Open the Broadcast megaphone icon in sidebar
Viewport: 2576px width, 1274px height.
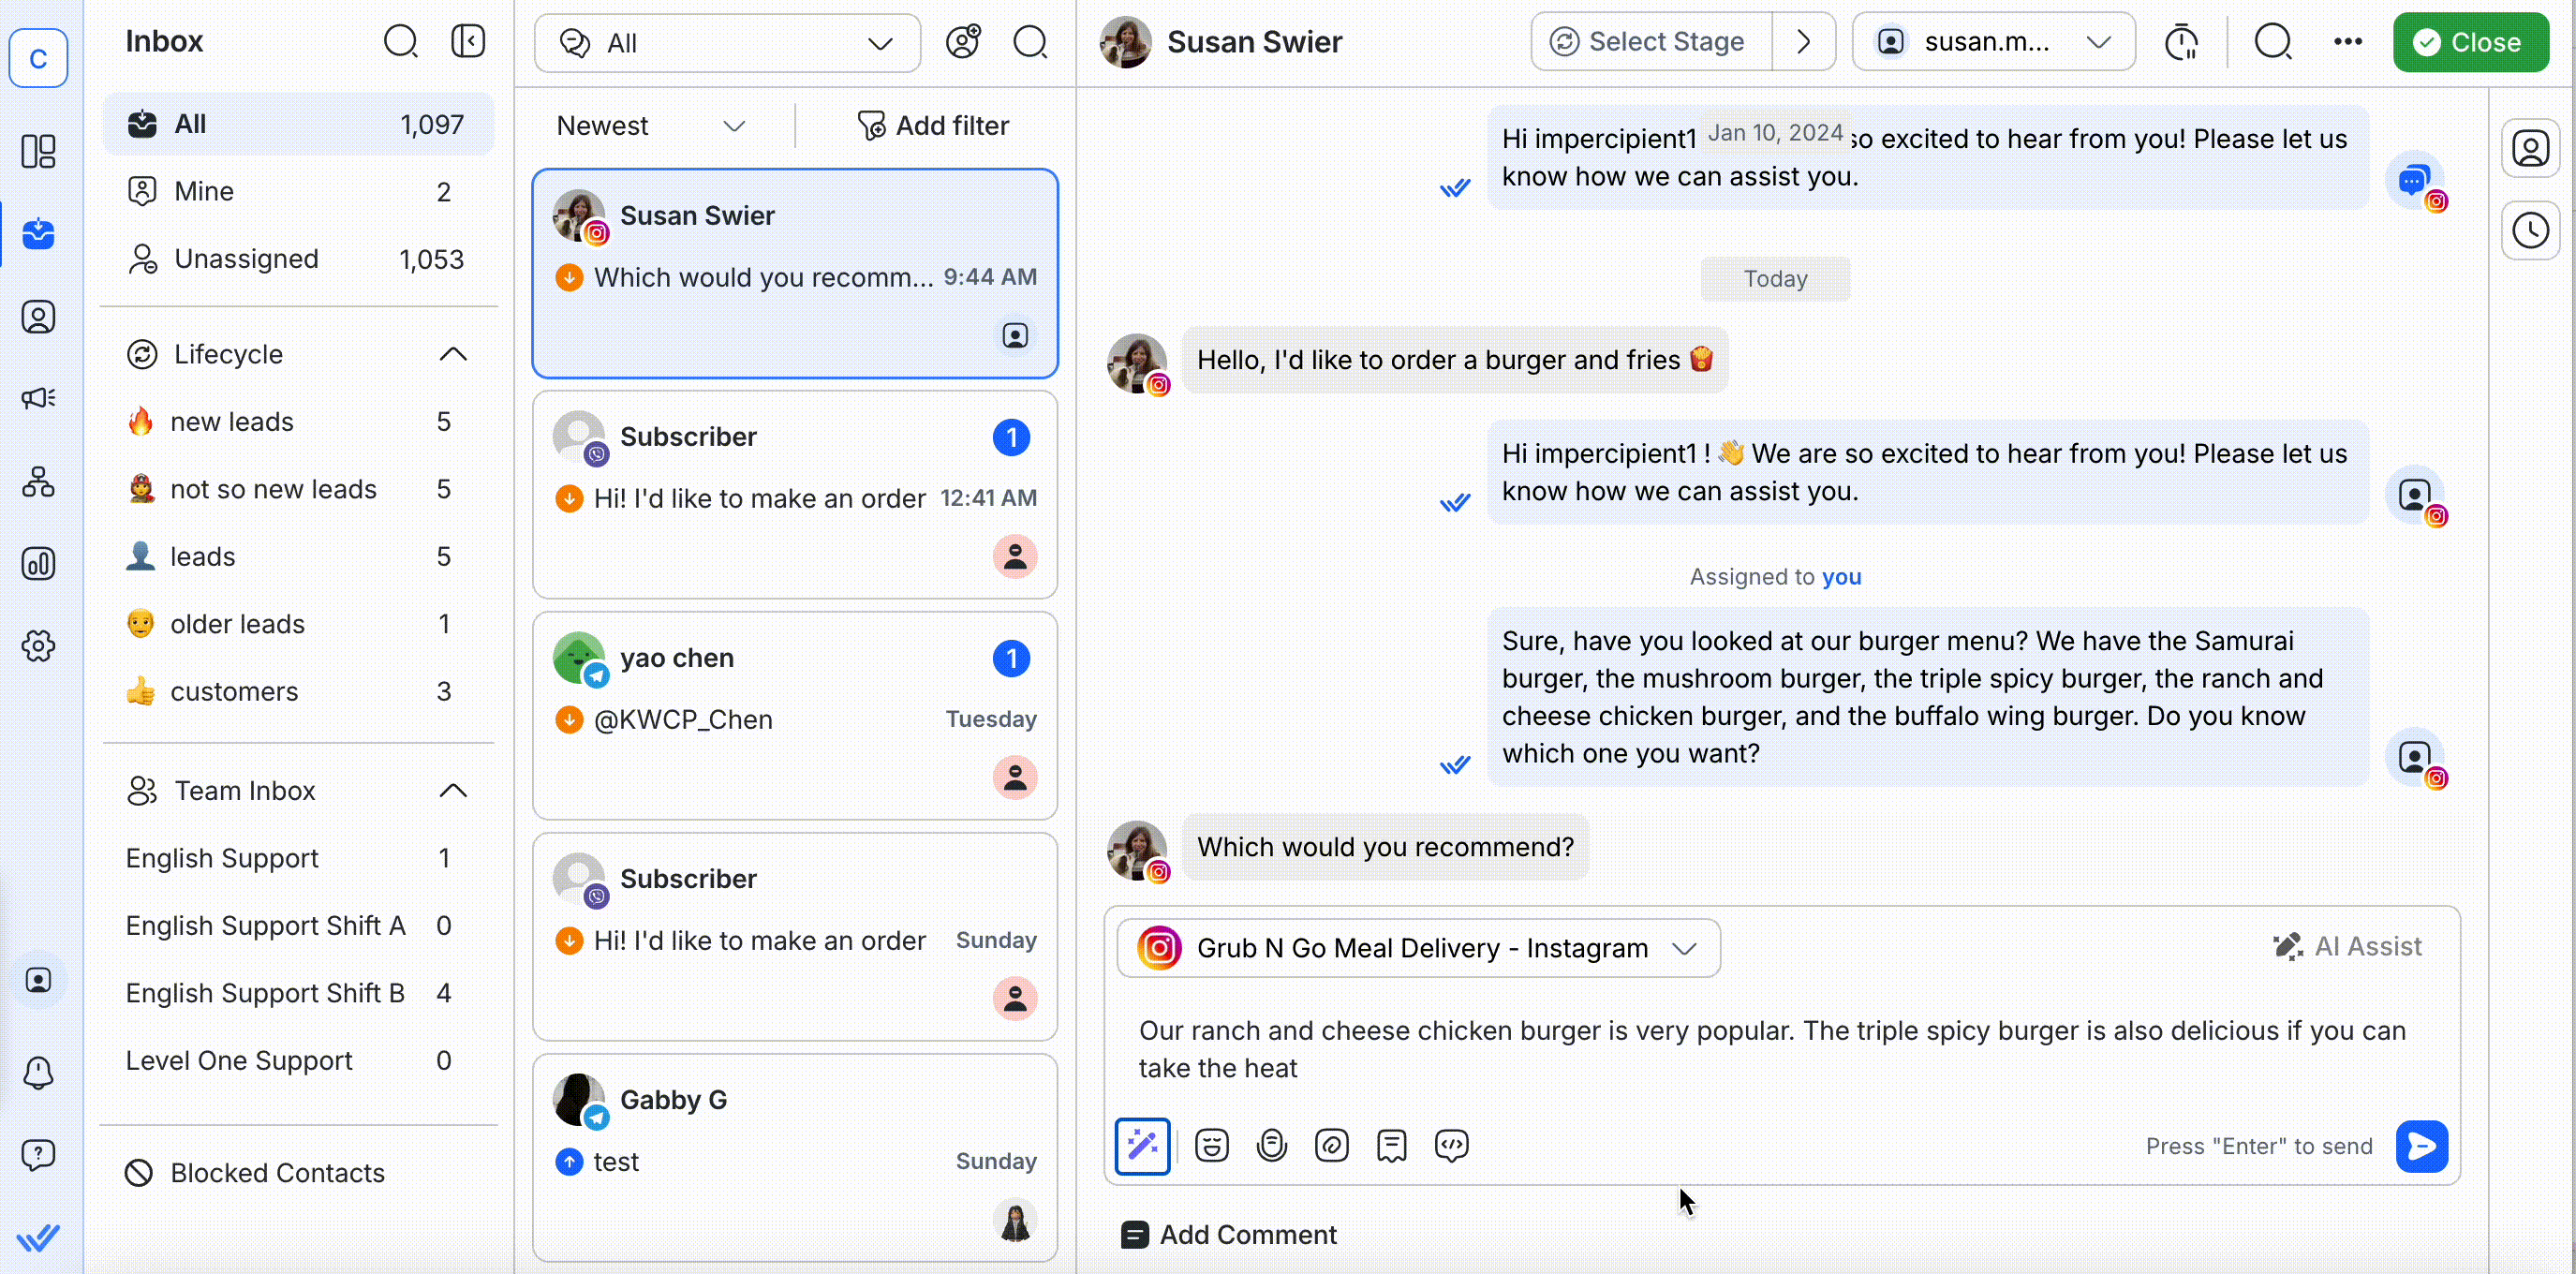(x=38, y=399)
